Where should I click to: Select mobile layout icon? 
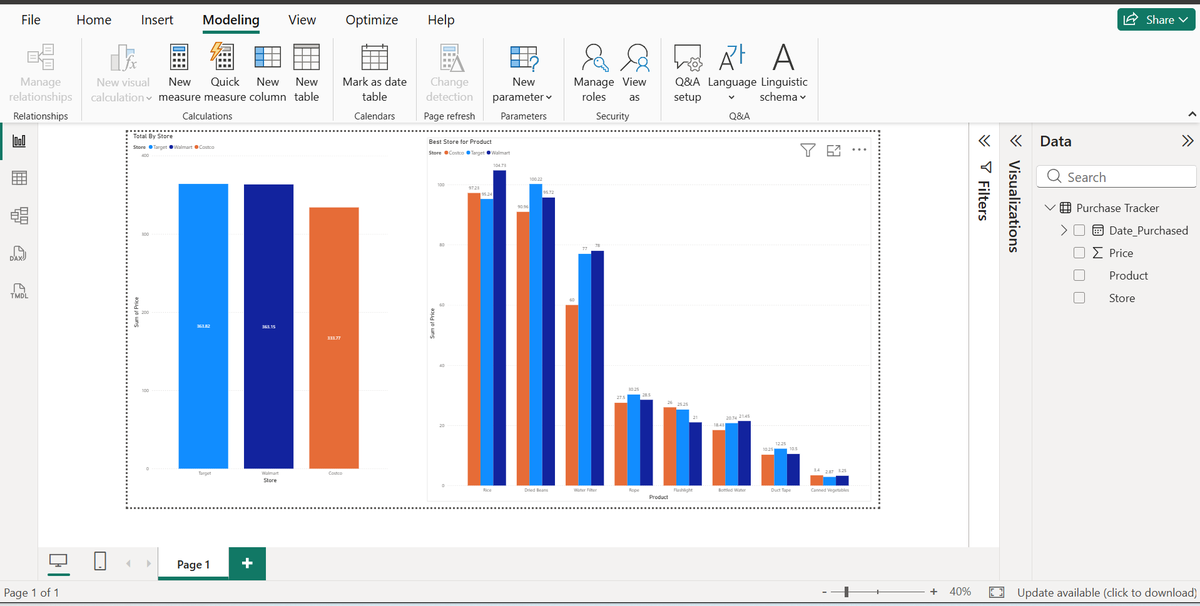(100, 563)
